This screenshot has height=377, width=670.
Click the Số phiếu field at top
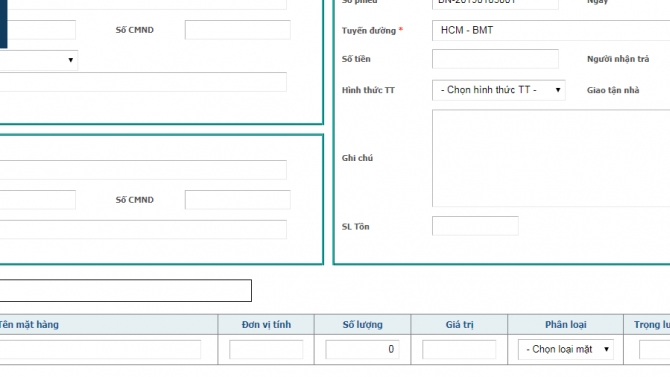495,3
